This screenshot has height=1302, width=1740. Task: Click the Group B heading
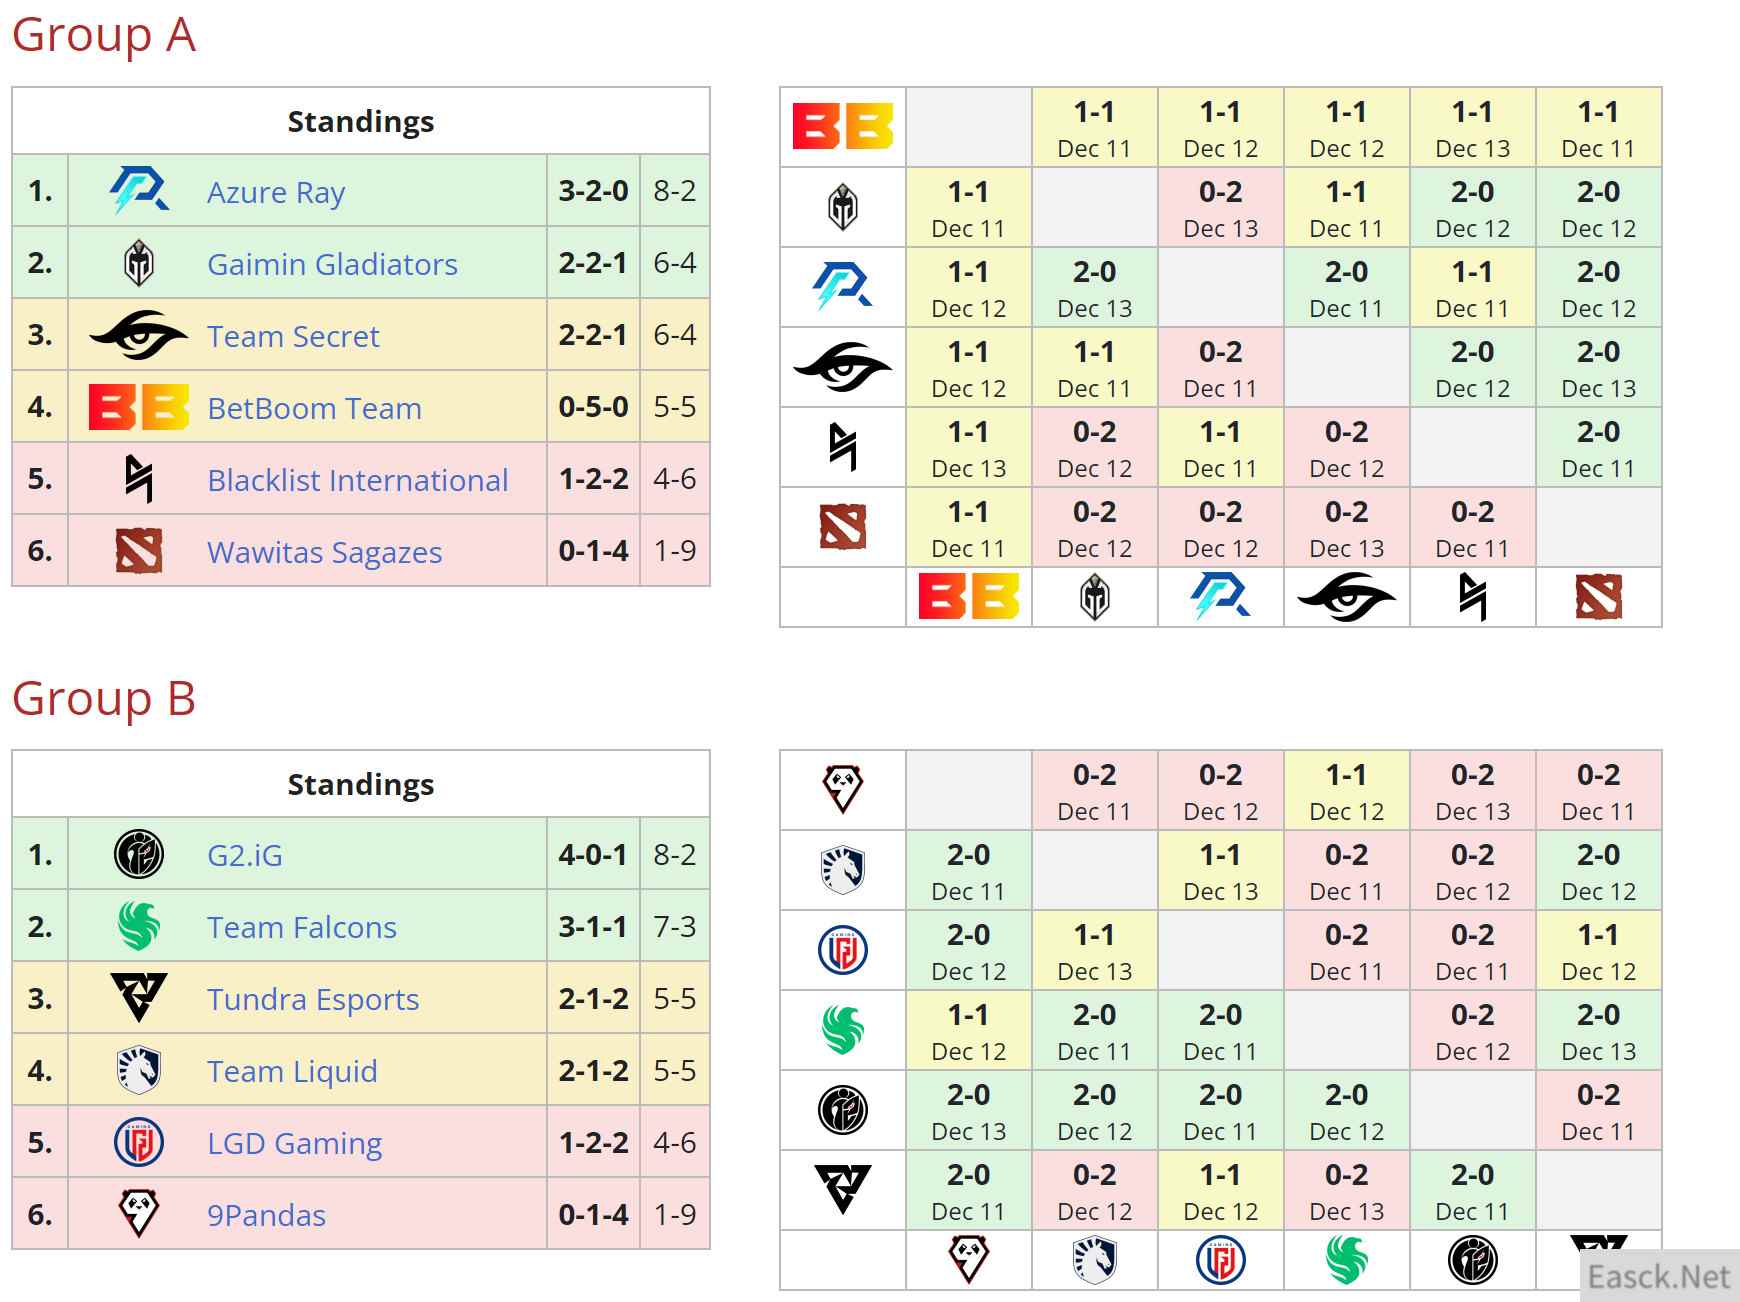[x=104, y=698]
